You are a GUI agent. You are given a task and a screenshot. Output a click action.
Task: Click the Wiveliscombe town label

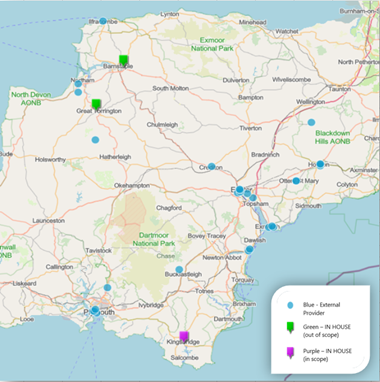[x=291, y=80]
